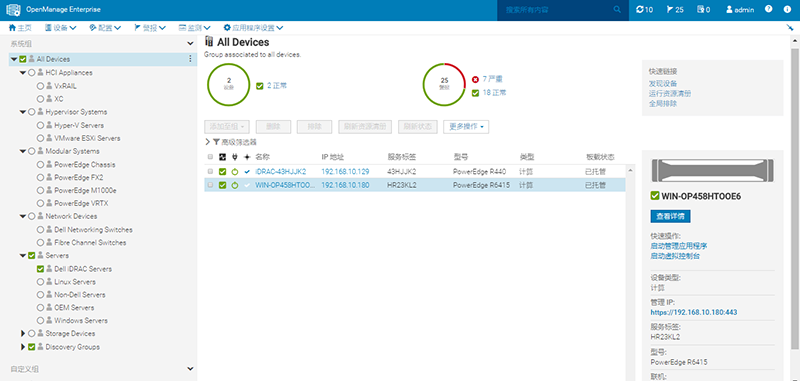
Task: Click the power icon of WIN-OP458HTOOE6 row
Action: 235,185
